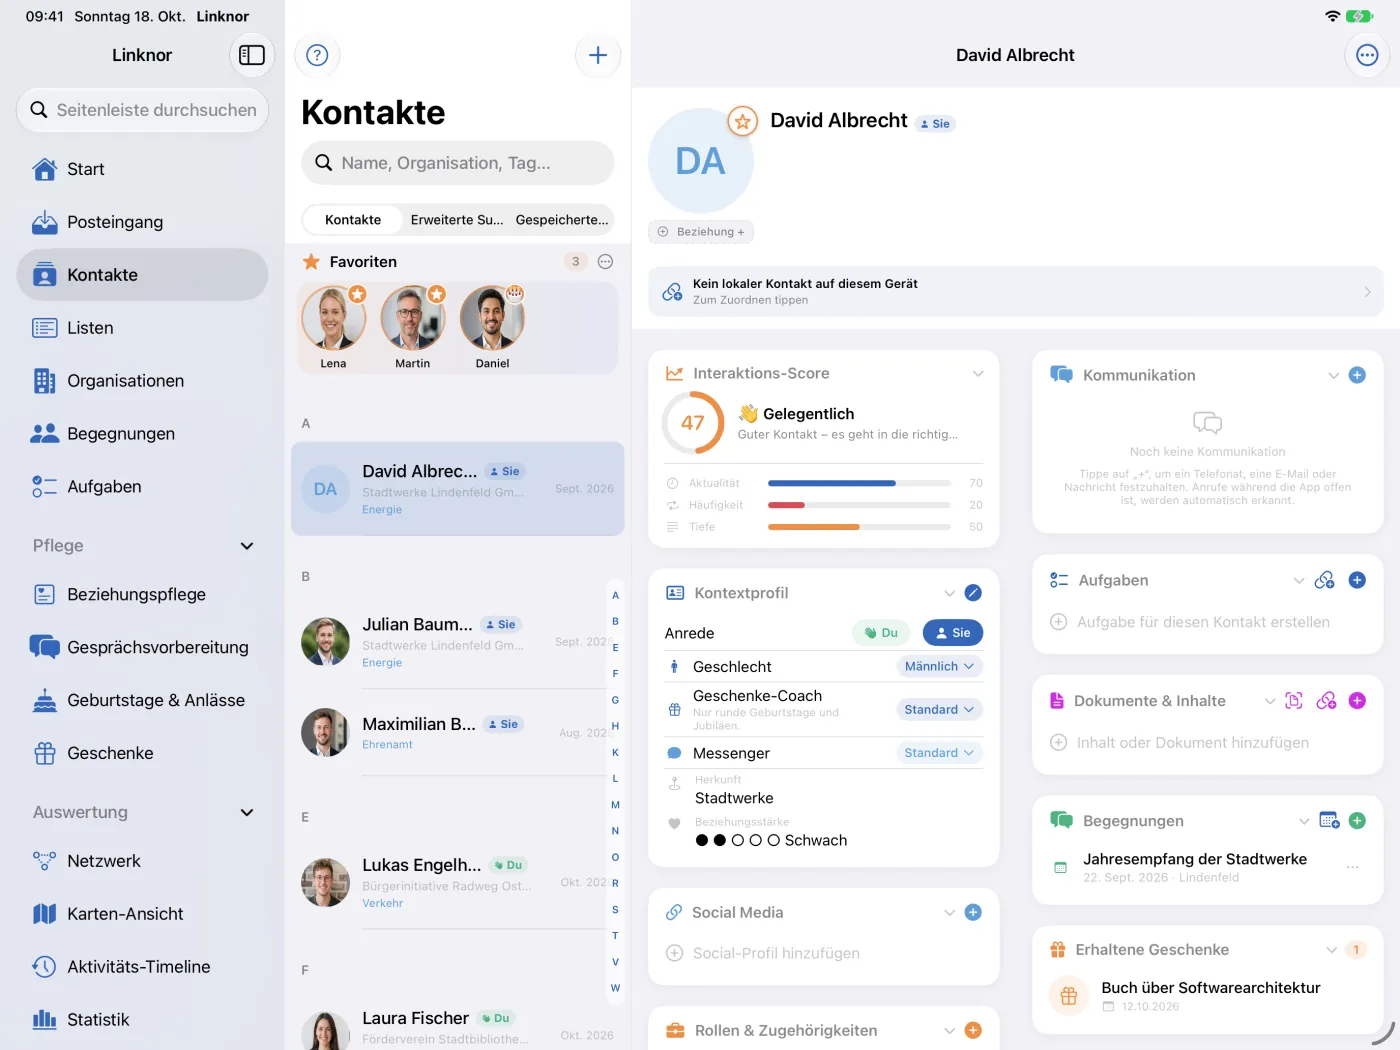This screenshot has height=1050, width=1400.
Task: Set Beziehungsstärke to the fourth dot
Action: [x=756, y=841]
